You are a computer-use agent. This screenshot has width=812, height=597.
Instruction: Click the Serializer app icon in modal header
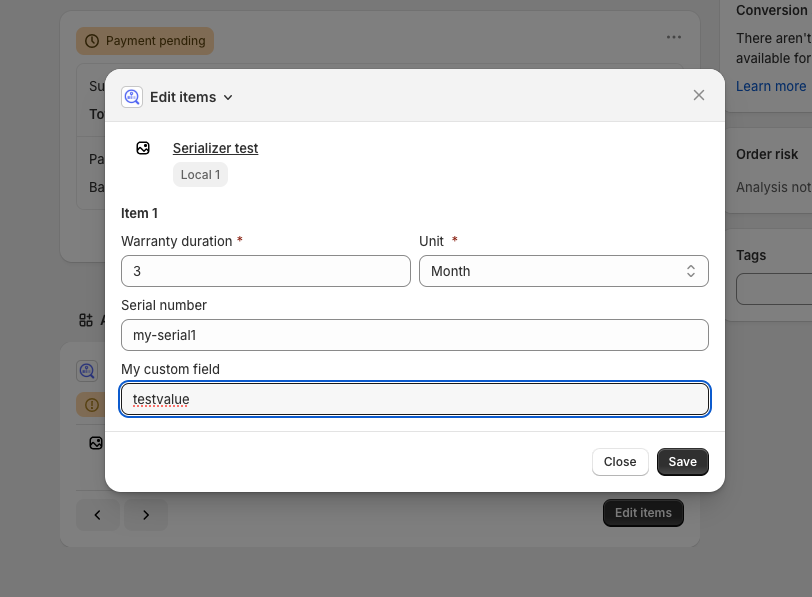pyautogui.click(x=132, y=97)
